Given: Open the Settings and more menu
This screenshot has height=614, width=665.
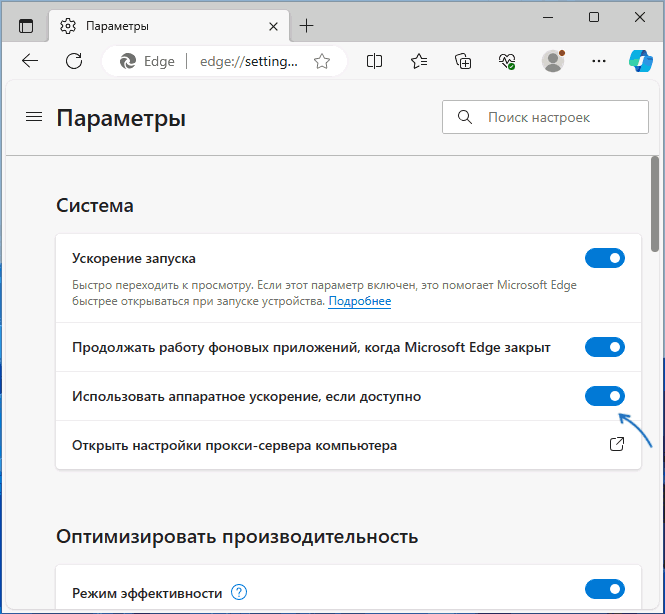Looking at the screenshot, I should pyautogui.click(x=598, y=61).
